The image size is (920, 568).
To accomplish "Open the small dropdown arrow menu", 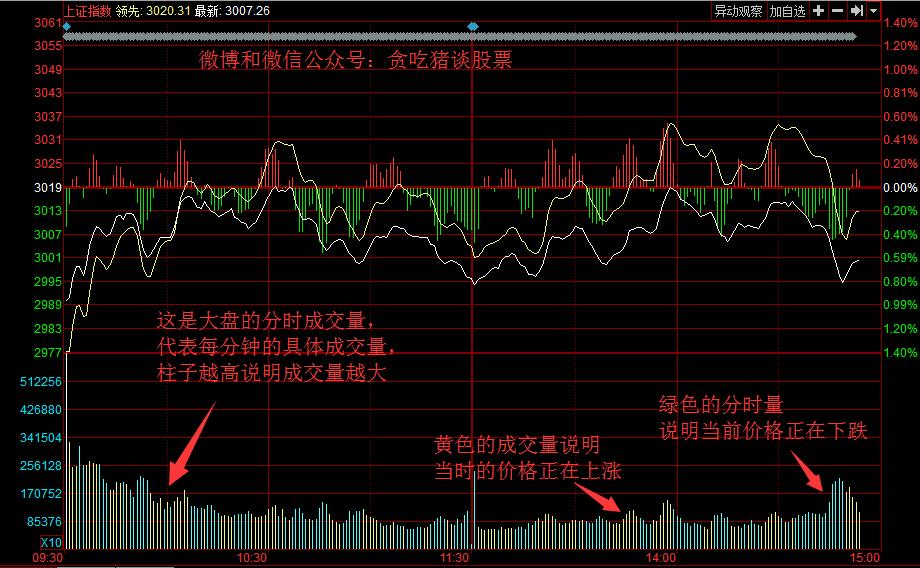I will coord(873,11).
